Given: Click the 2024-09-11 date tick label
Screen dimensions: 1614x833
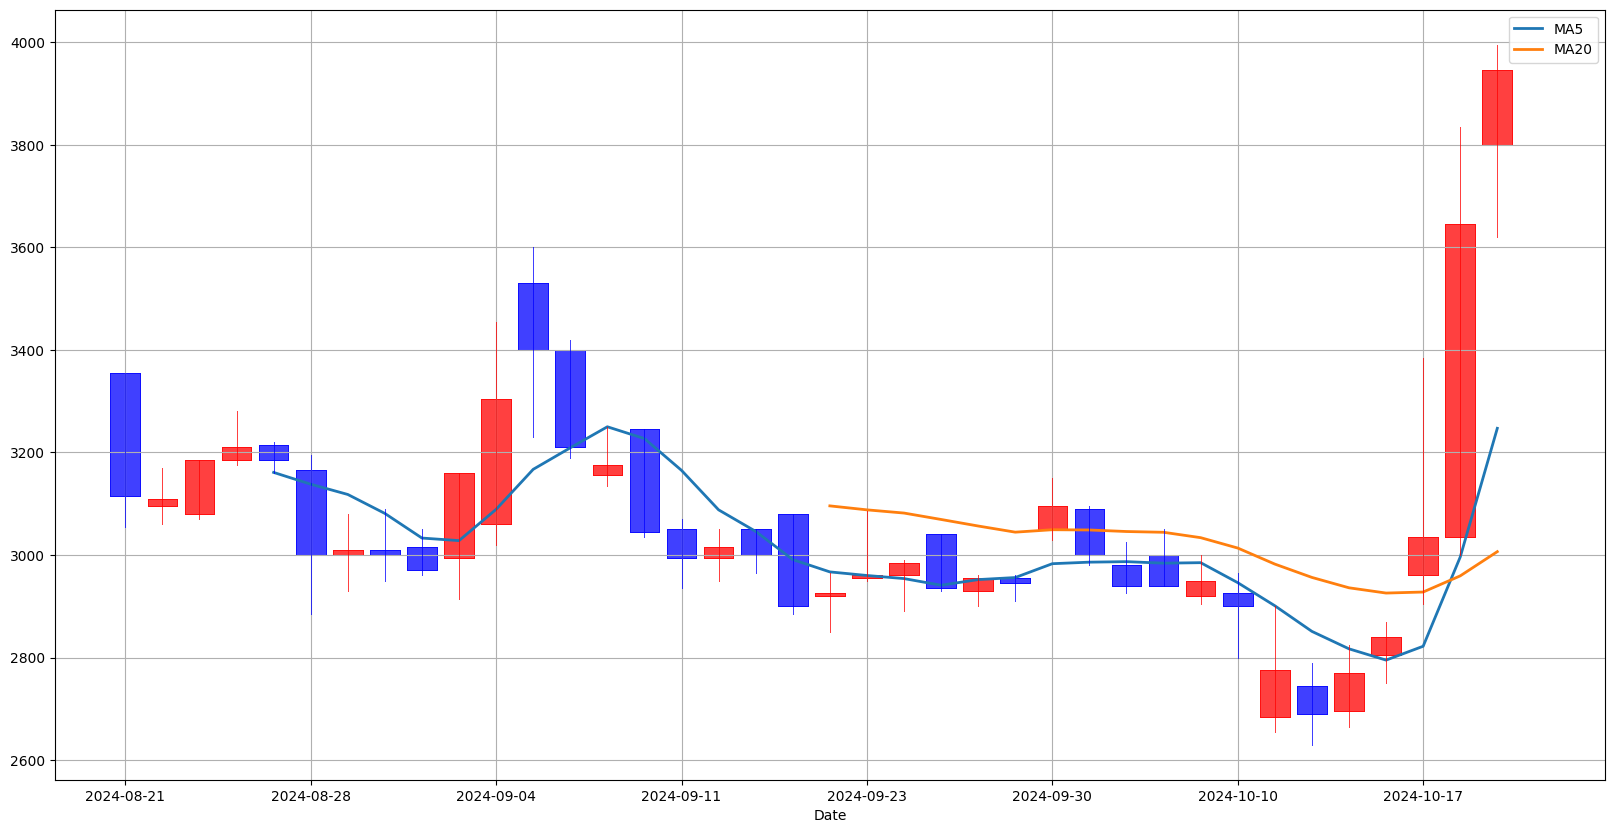Looking at the screenshot, I should click(x=681, y=796).
